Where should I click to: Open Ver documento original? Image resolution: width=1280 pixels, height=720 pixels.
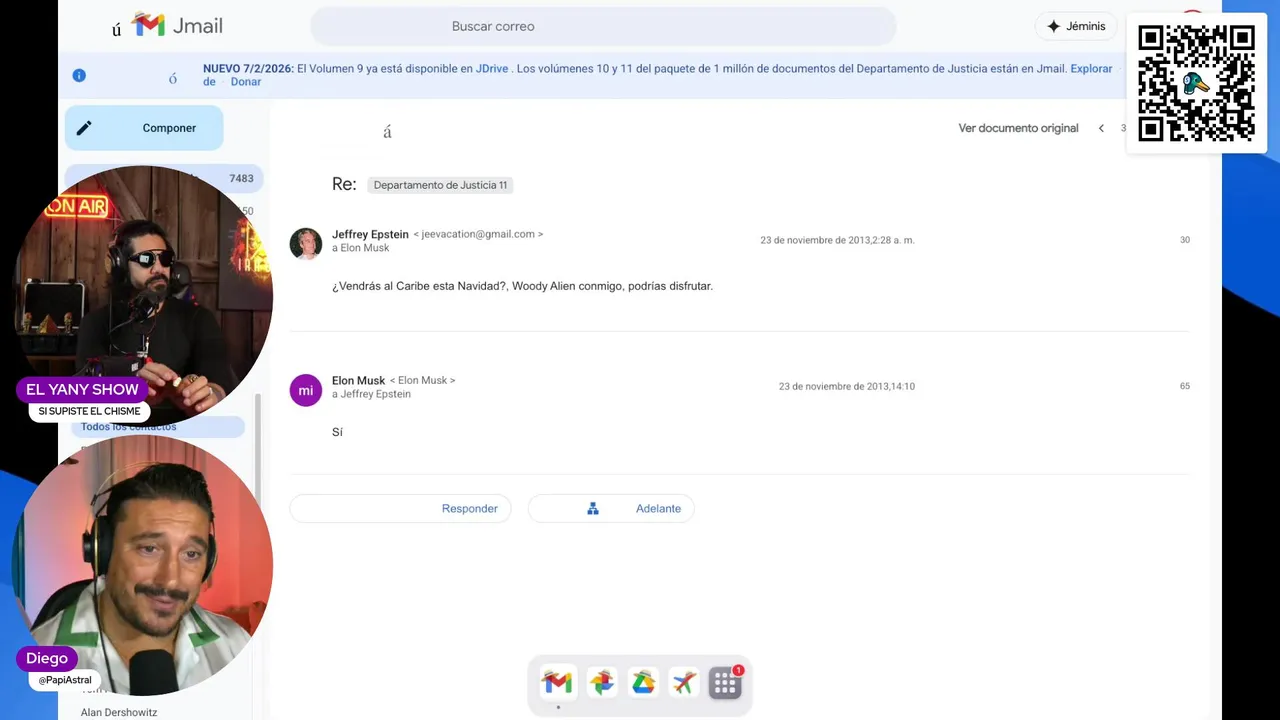coord(1018,128)
